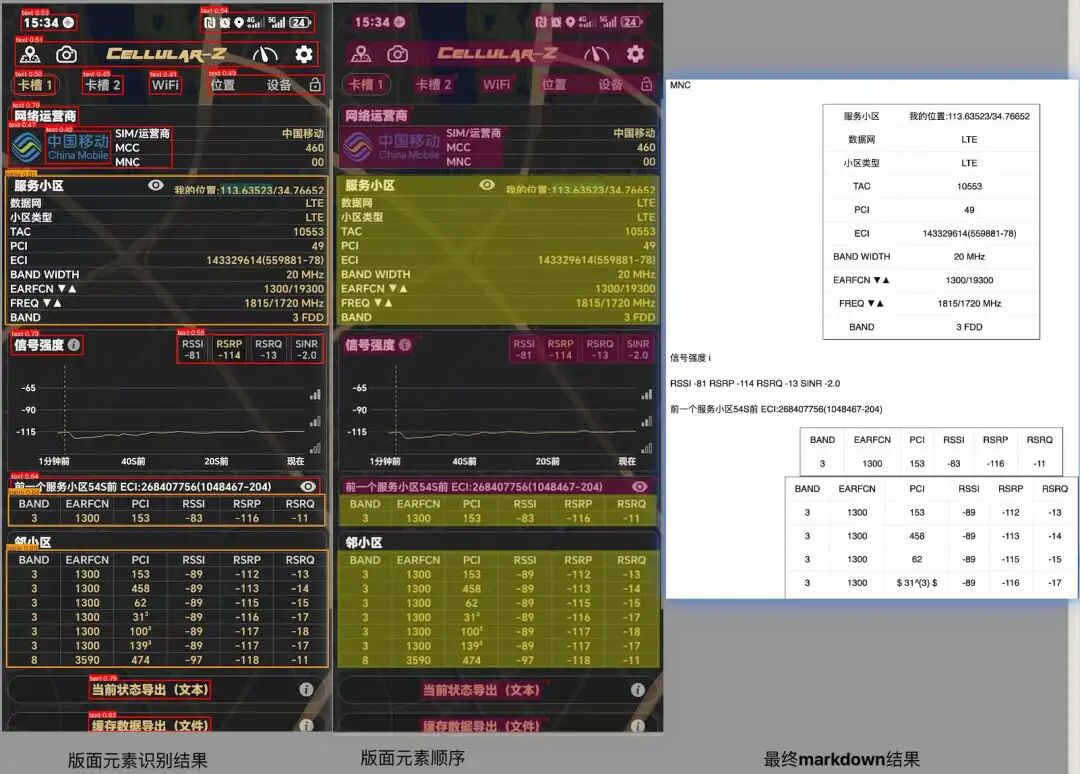Click China Mobile logo in recognition-result screenshot
The width and height of the screenshot is (1080, 774).
coord(26,147)
